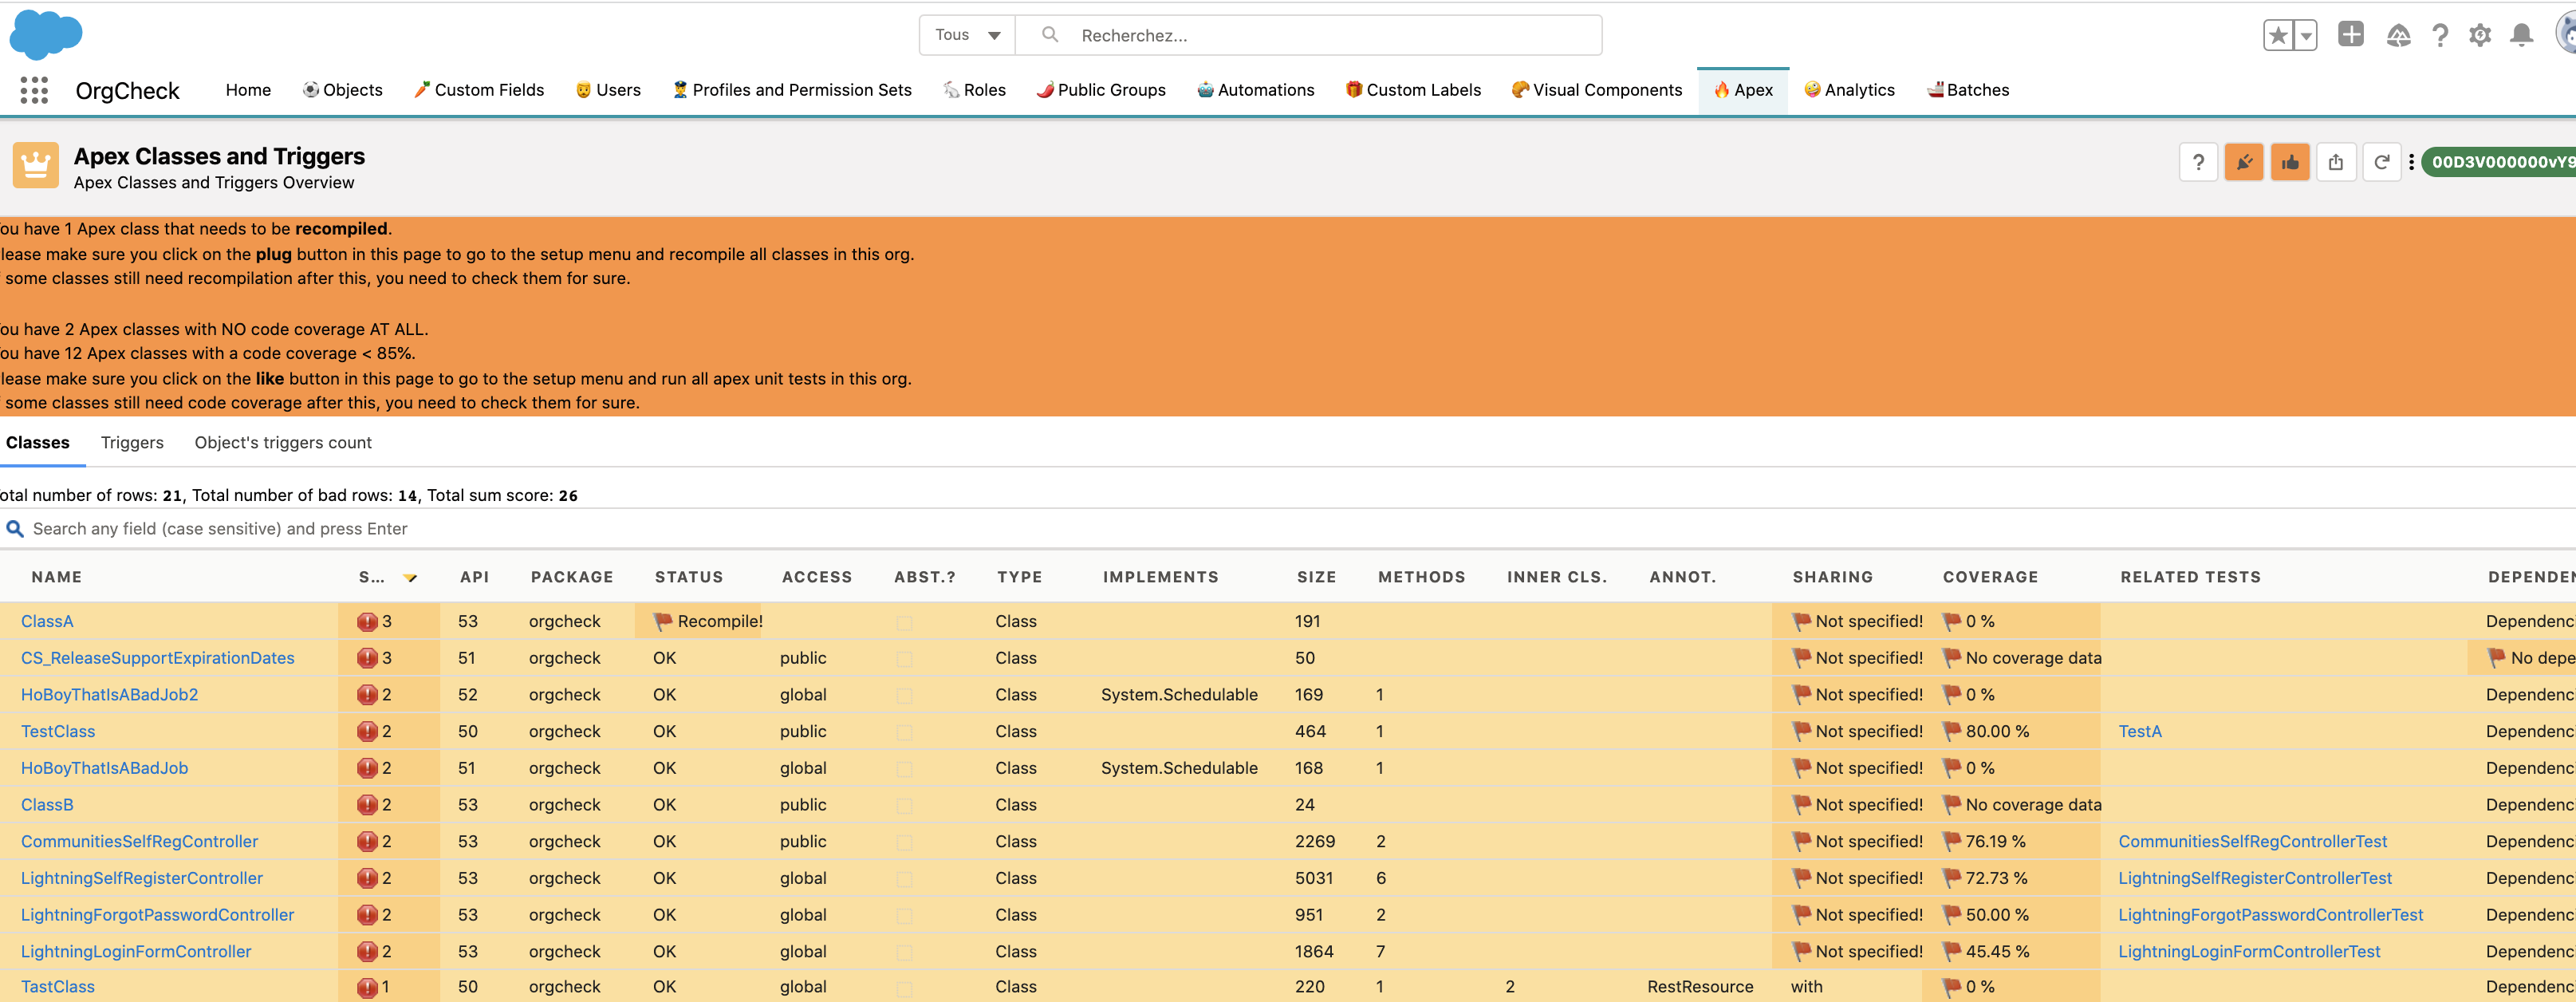Open the page help question mark icon
Viewport: 2576px width, 1002px height.
click(x=2198, y=161)
